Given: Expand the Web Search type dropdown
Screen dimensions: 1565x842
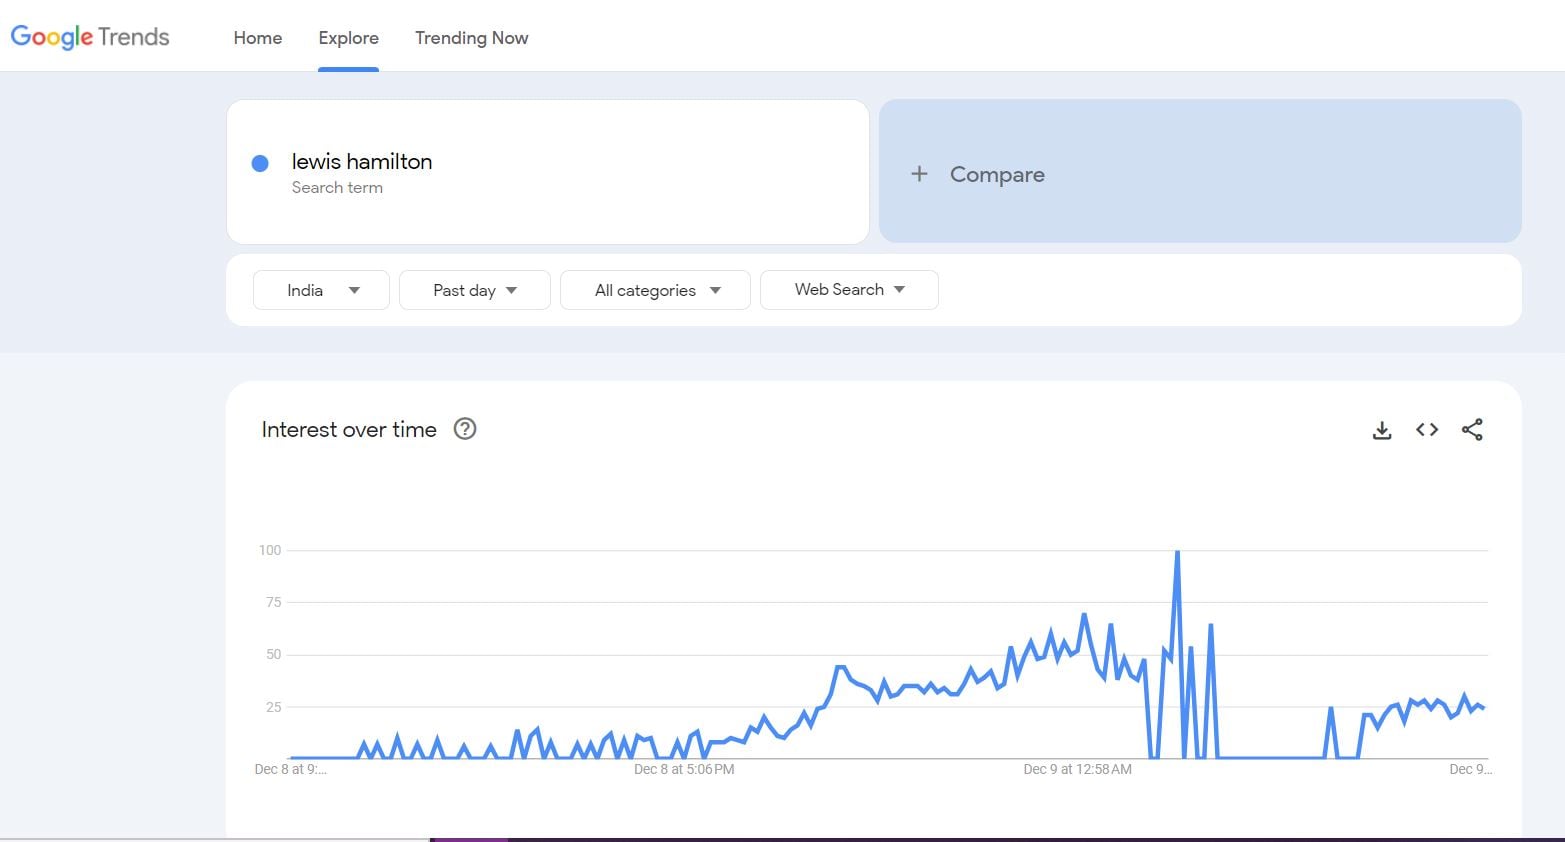Looking at the screenshot, I should click(849, 290).
